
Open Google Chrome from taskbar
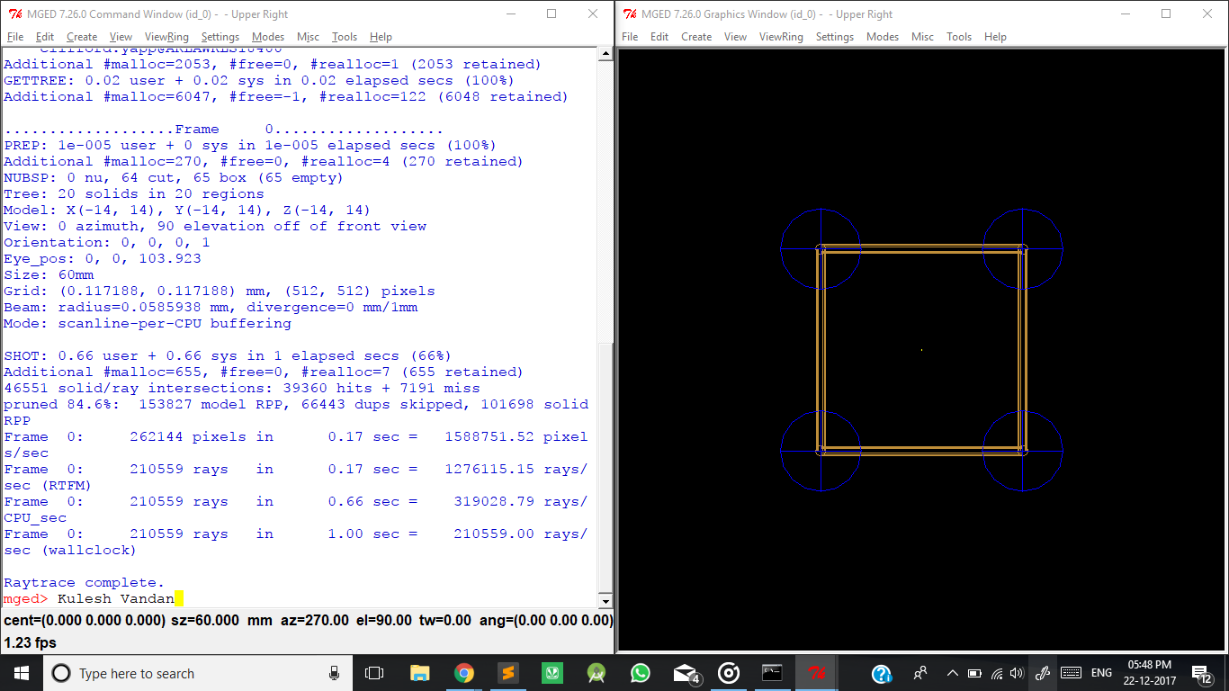(464, 673)
